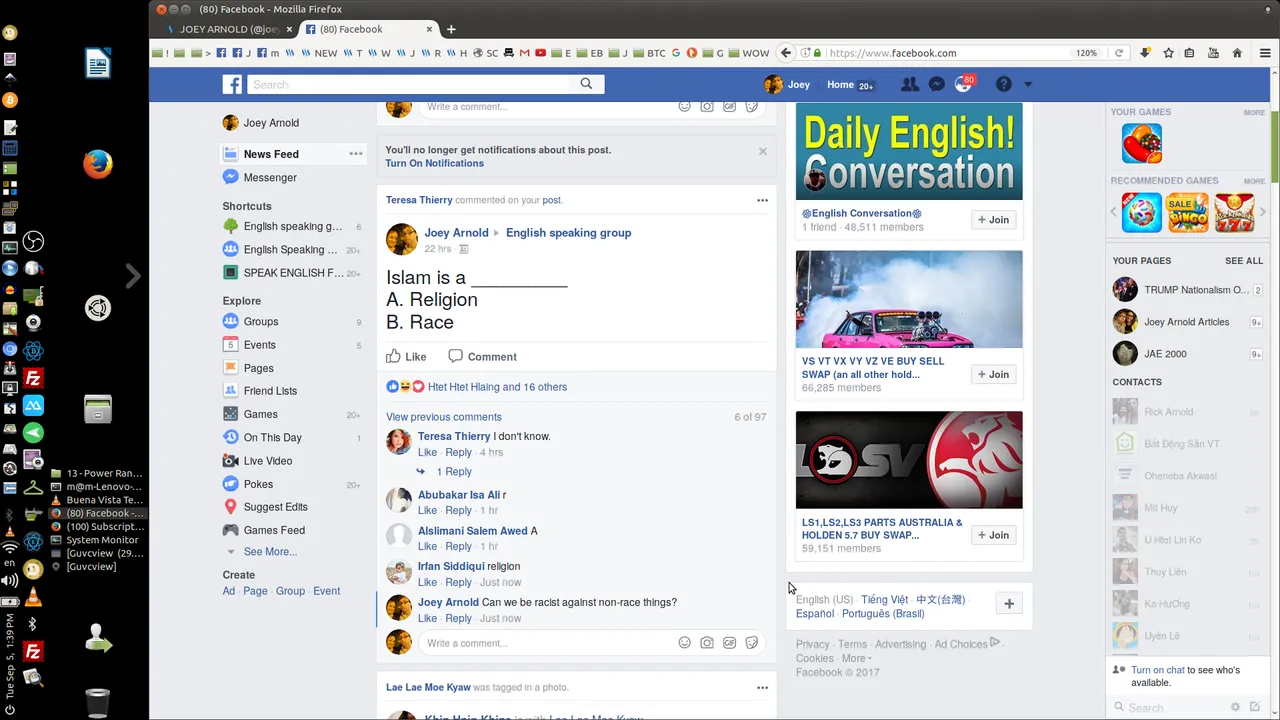The width and height of the screenshot is (1280, 720).
Task: Go to Firefox home page icon
Action: [1237, 53]
